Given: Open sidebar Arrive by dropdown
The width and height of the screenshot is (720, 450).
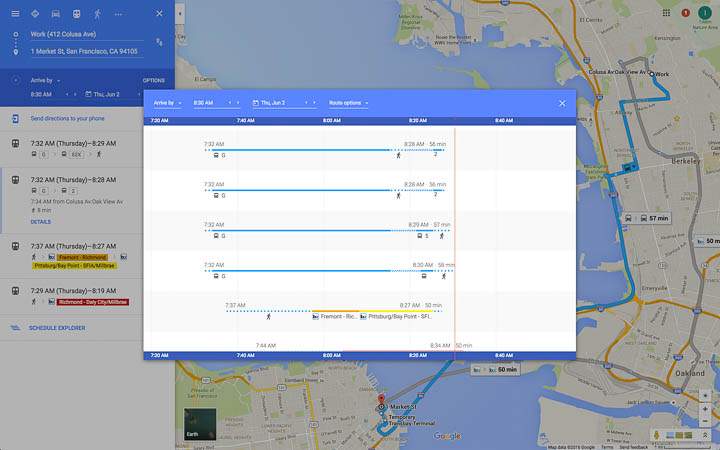Looking at the screenshot, I should (45, 80).
